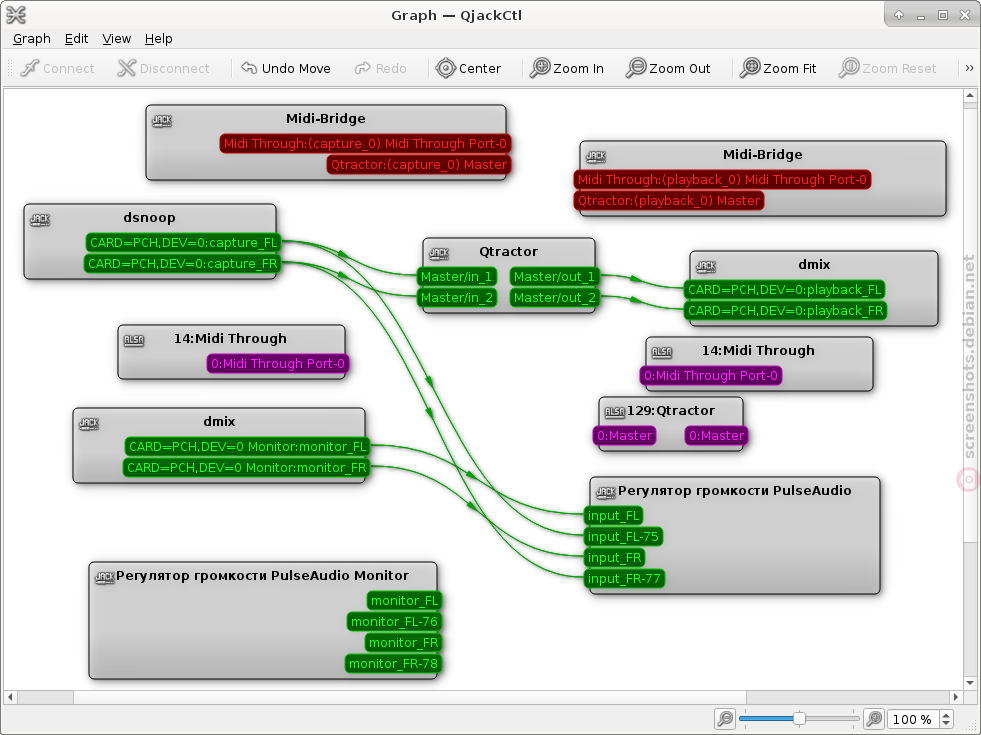Select the Monitor:monitor_FL port on dmix
The height and width of the screenshot is (735, 981).
click(x=248, y=447)
